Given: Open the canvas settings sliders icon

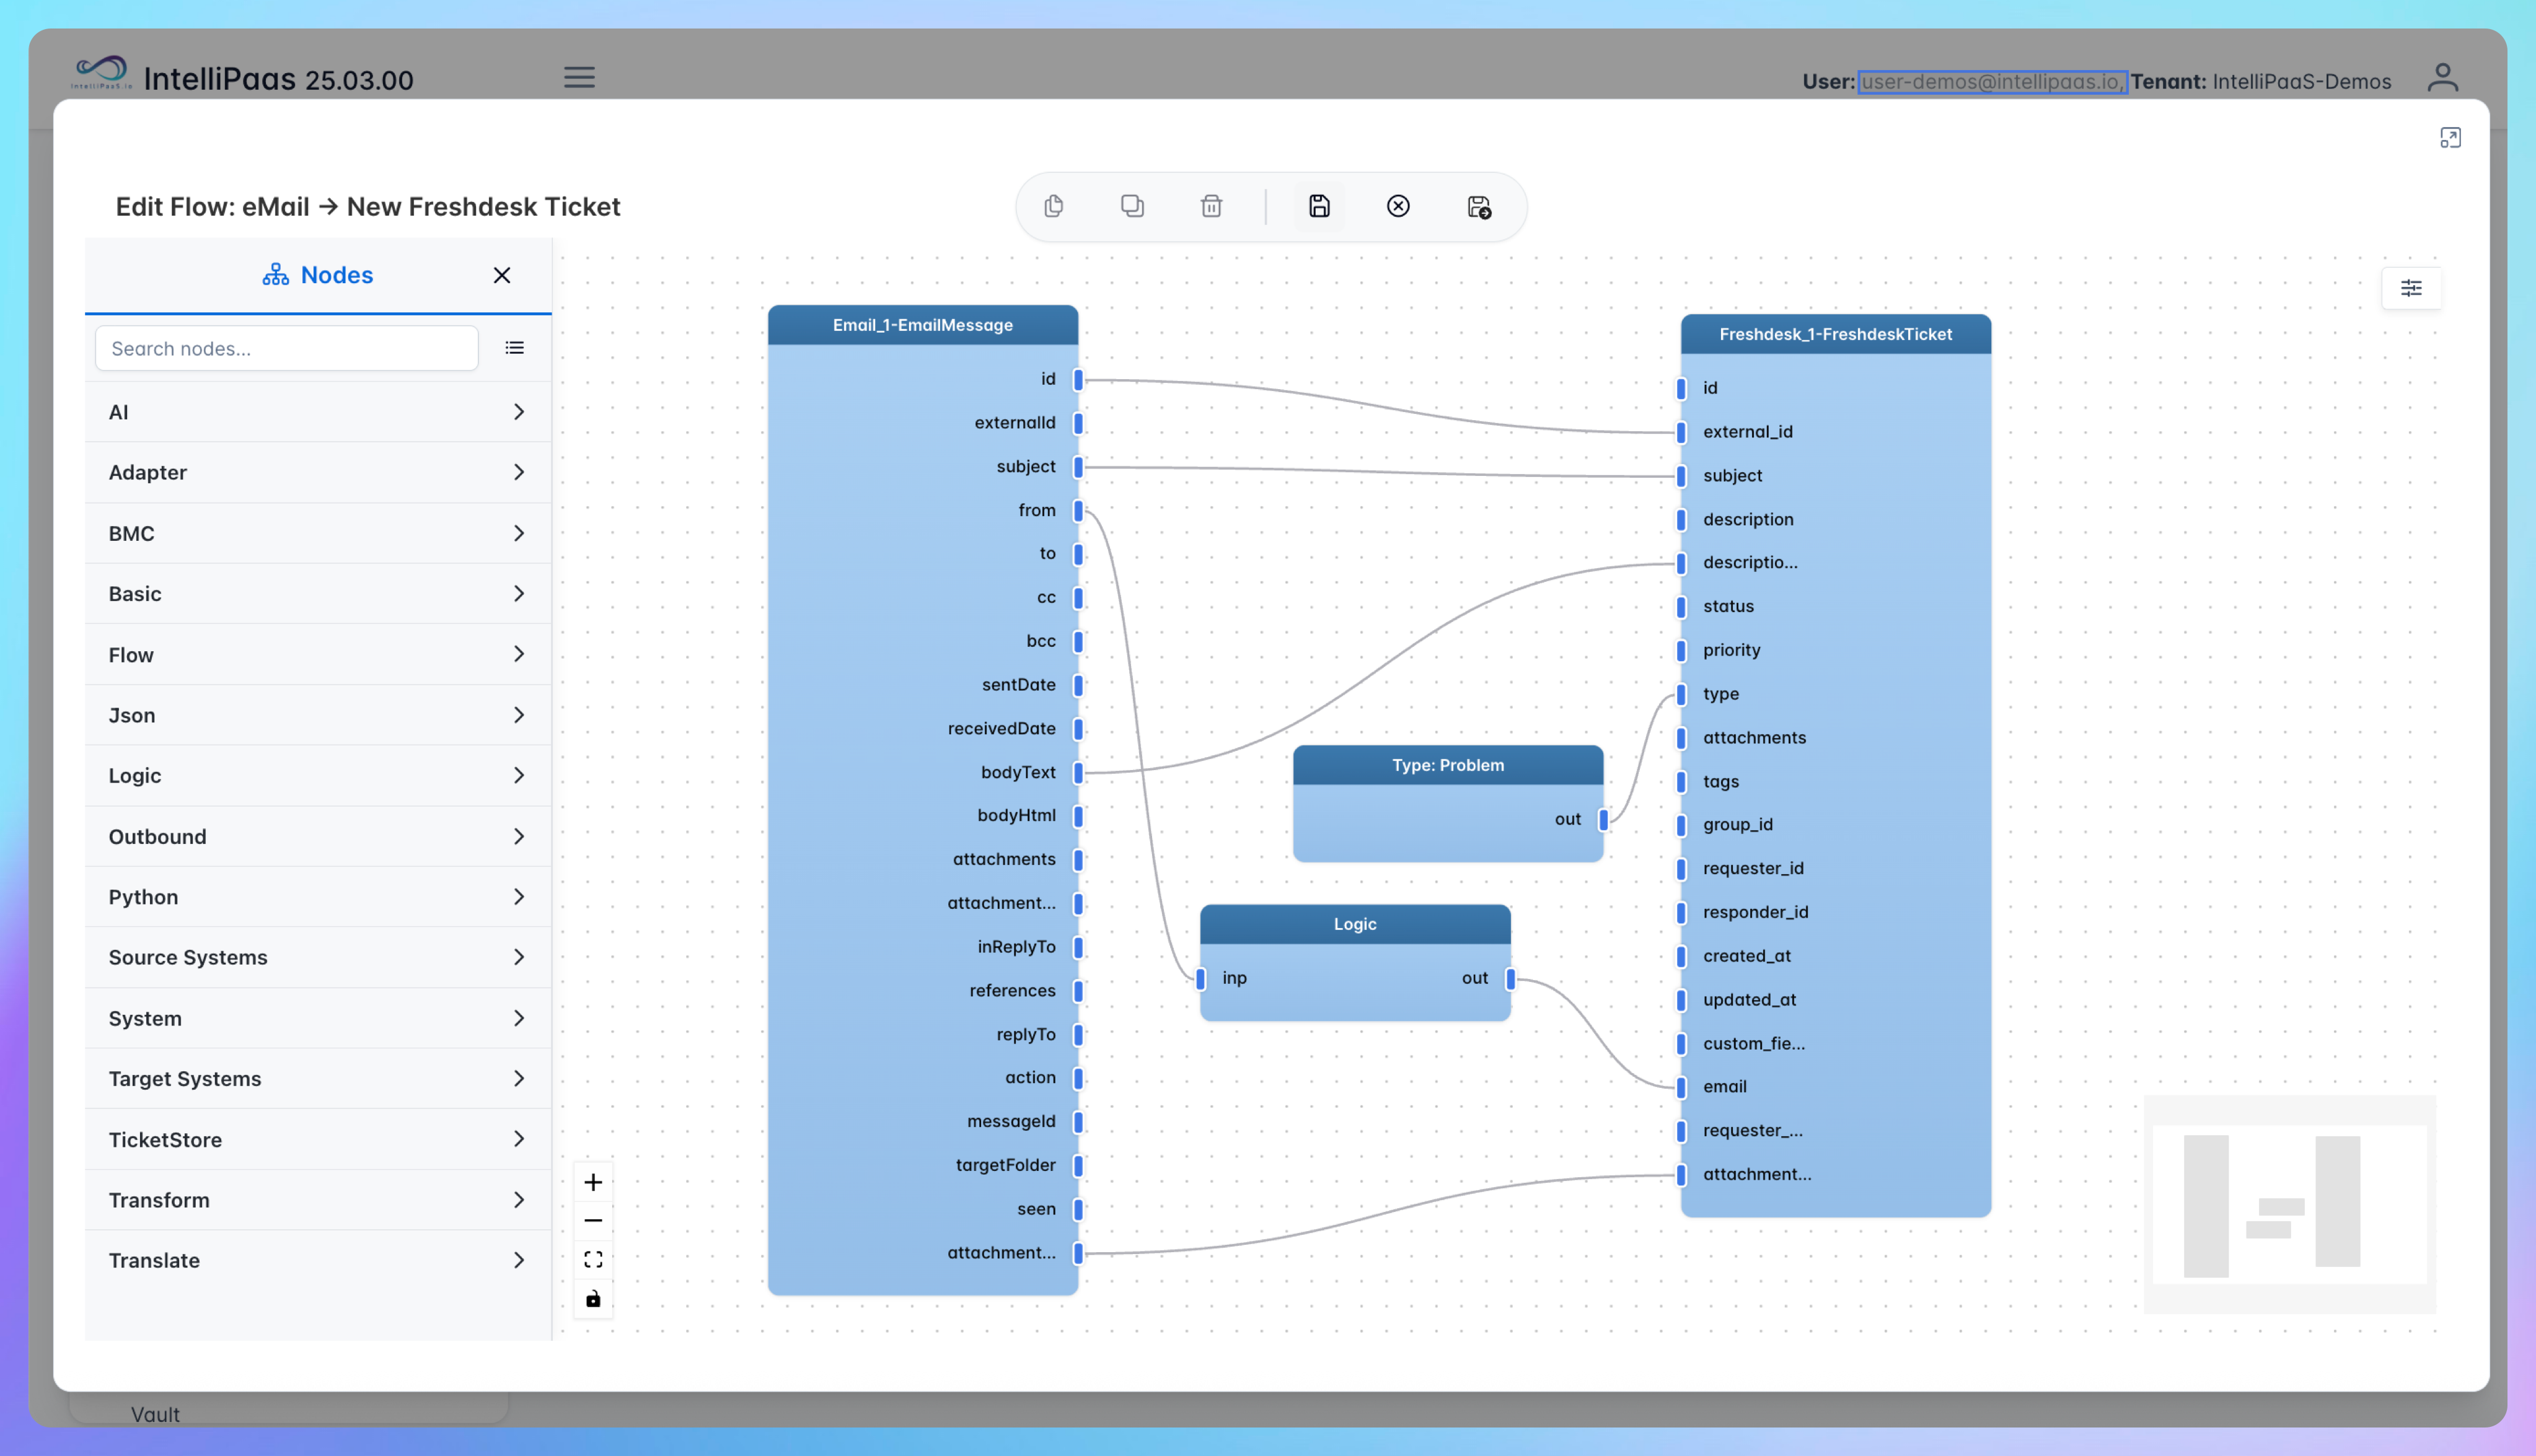Looking at the screenshot, I should pyautogui.click(x=2411, y=288).
